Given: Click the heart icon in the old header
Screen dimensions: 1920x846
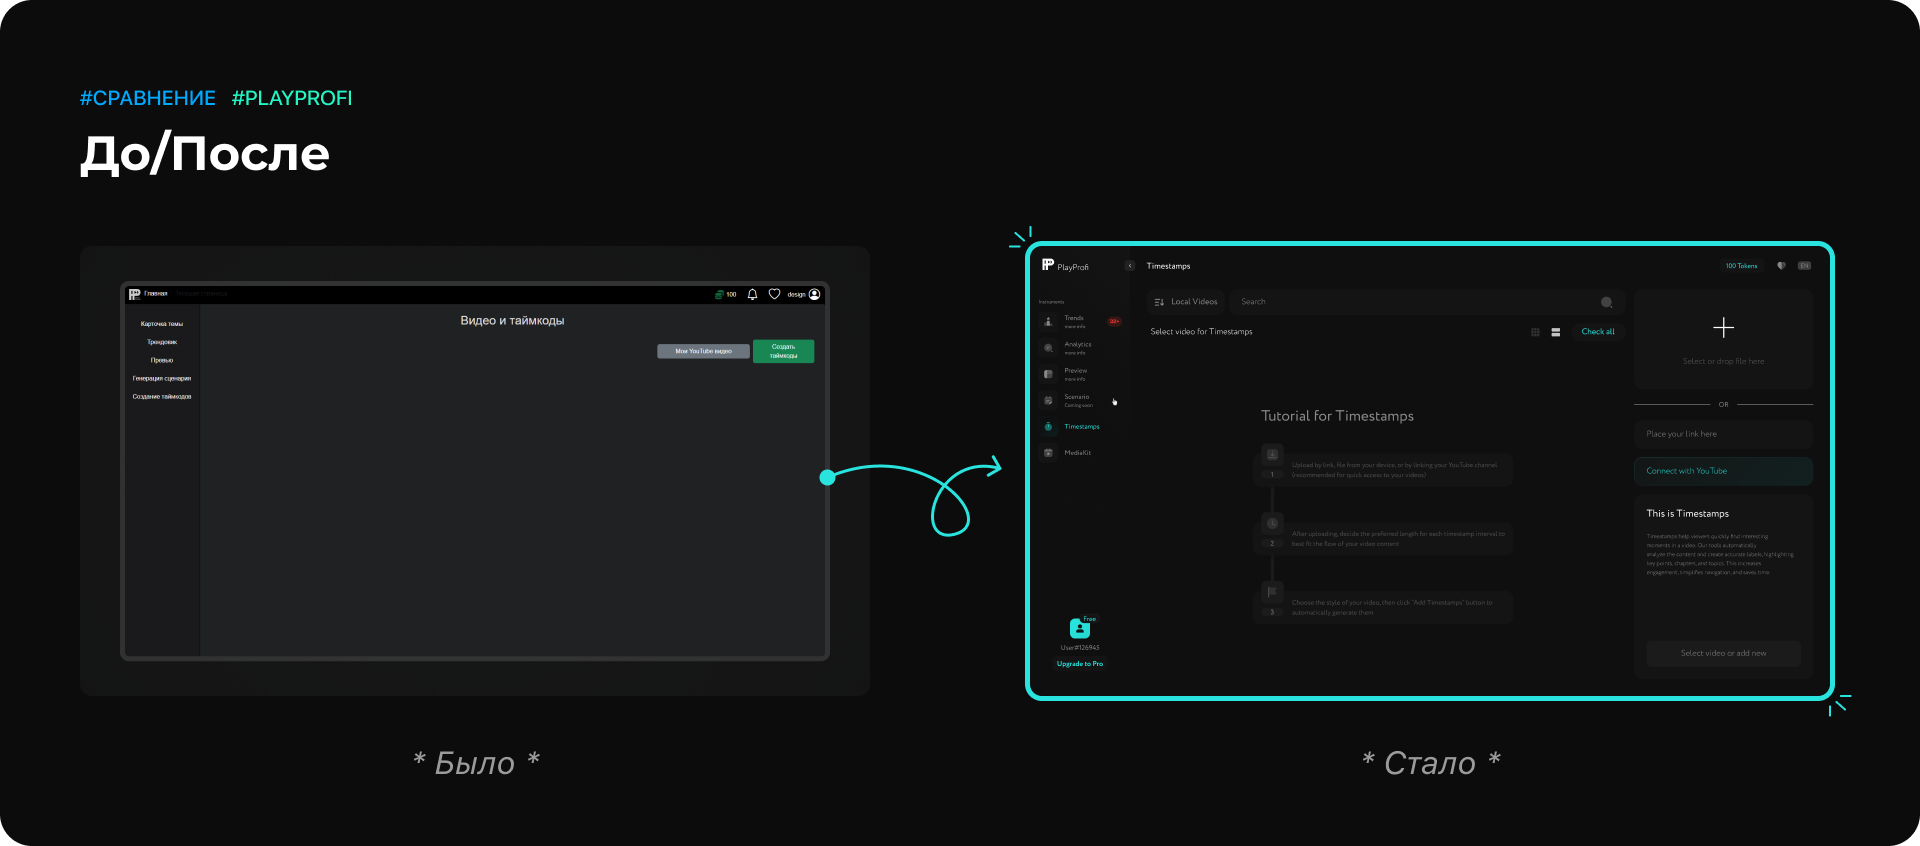Looking at the screenshot, I should point(774,294).
